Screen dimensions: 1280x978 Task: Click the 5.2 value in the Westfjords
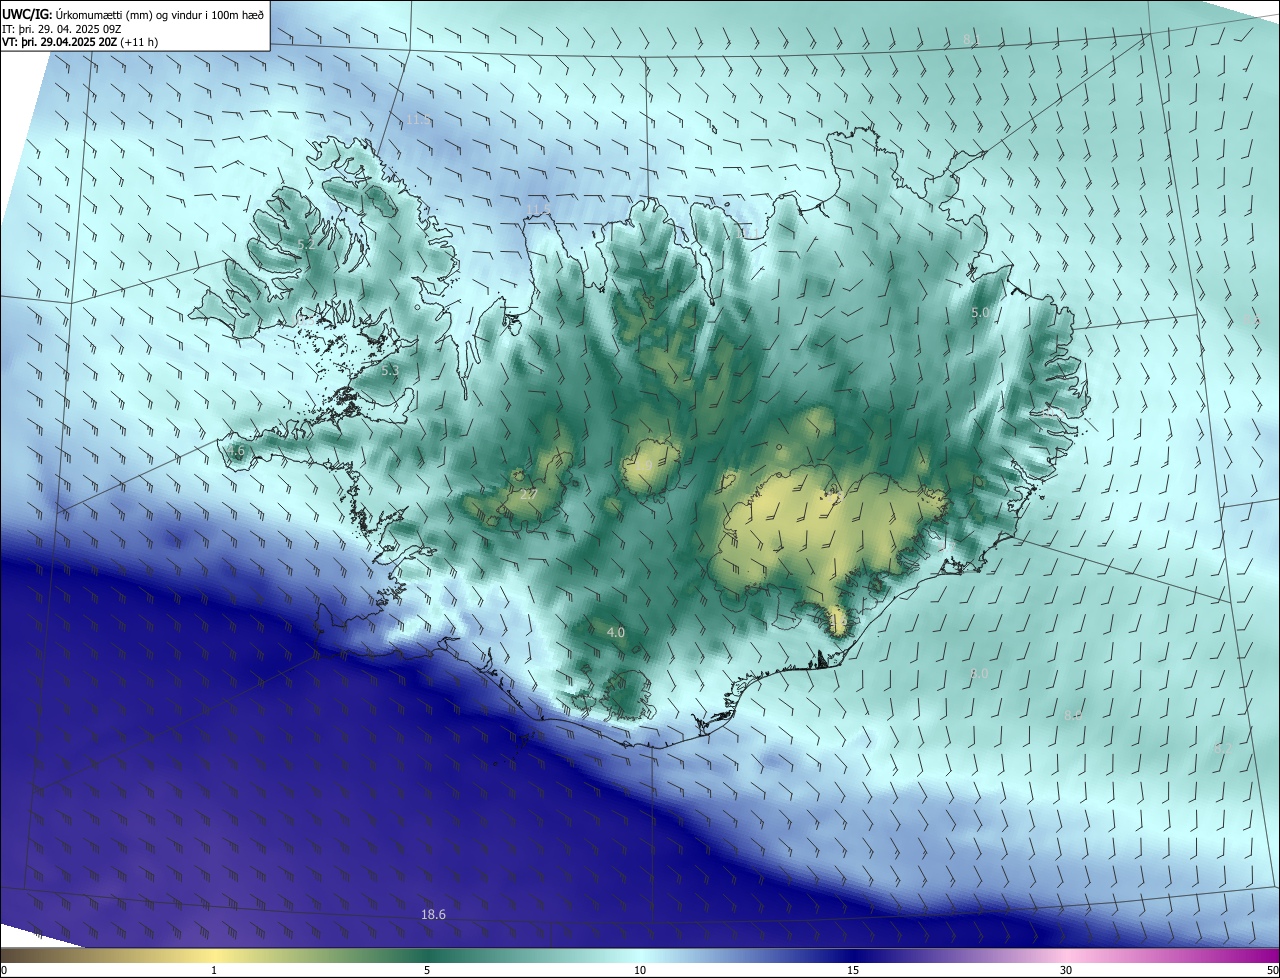pyautogui.click(x=307, y=244)
